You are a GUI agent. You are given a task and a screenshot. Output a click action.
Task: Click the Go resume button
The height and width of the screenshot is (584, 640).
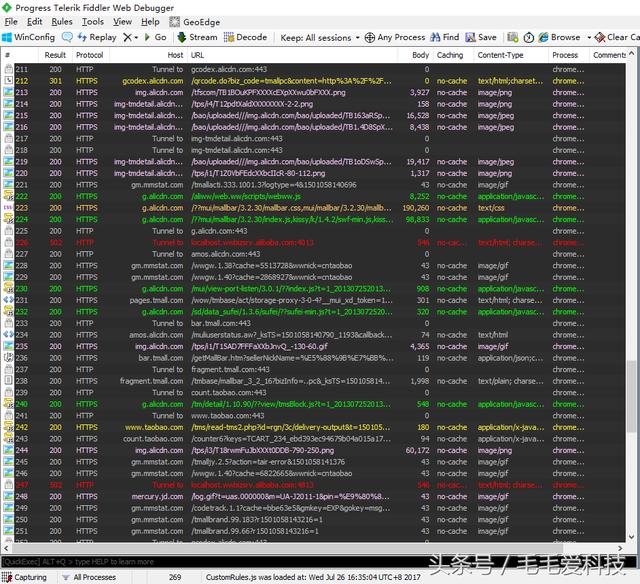(x=156, y=37)
